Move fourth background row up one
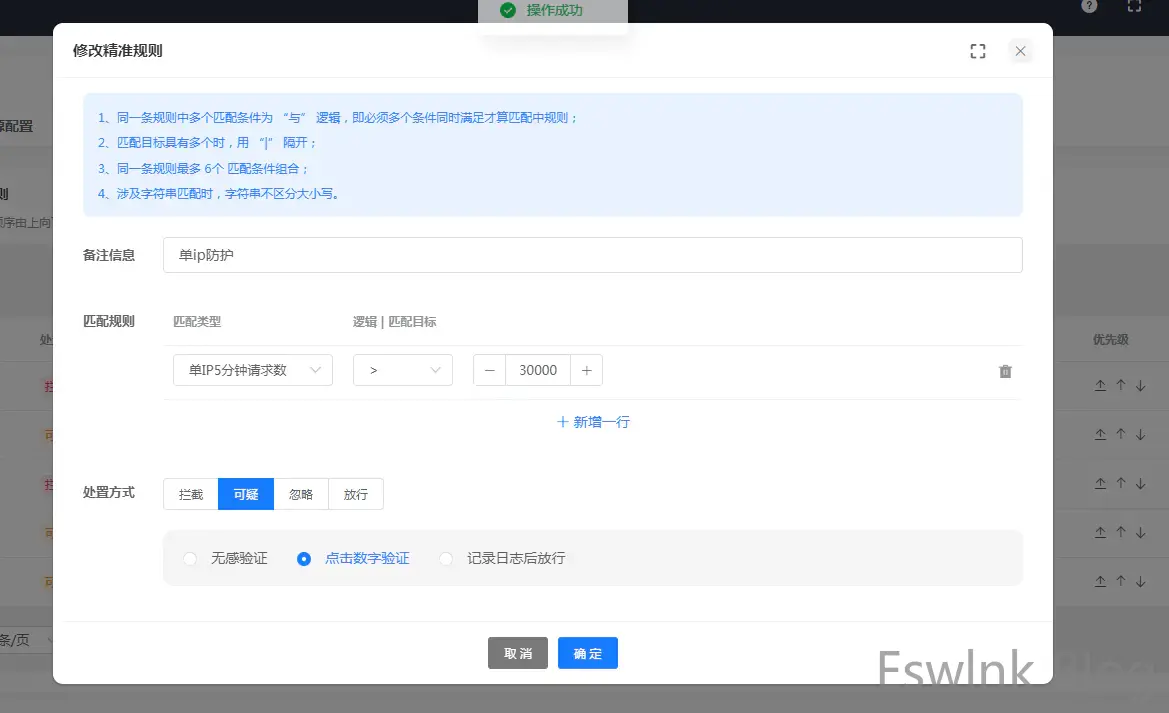The image size is (1169, 713). click(1121, 533)
